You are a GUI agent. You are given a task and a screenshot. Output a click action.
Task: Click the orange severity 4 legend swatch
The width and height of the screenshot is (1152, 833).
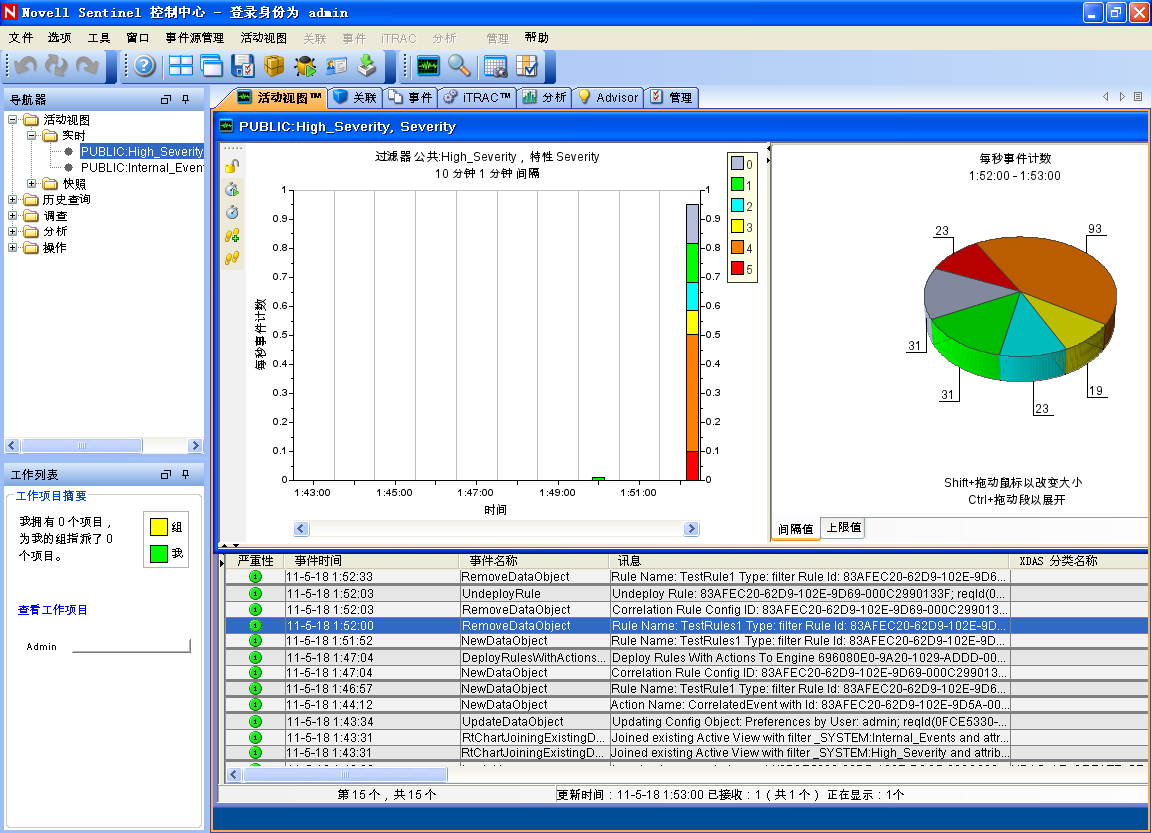(738, 248)
